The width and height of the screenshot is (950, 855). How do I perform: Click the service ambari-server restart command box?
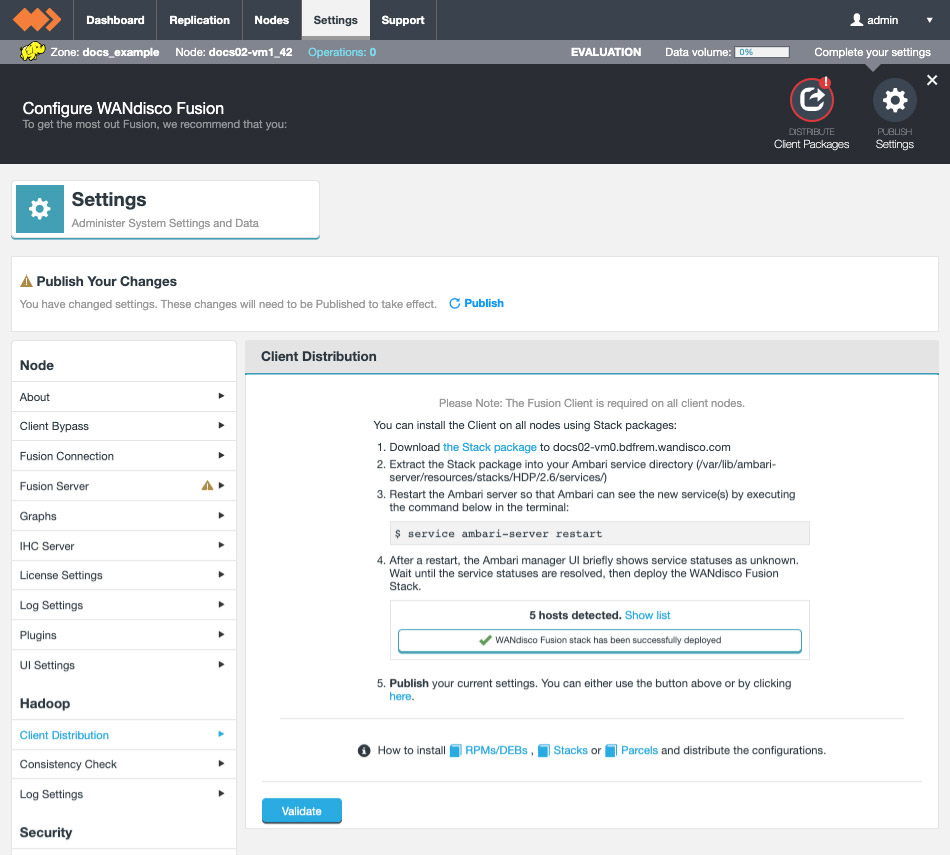(599, 533)
